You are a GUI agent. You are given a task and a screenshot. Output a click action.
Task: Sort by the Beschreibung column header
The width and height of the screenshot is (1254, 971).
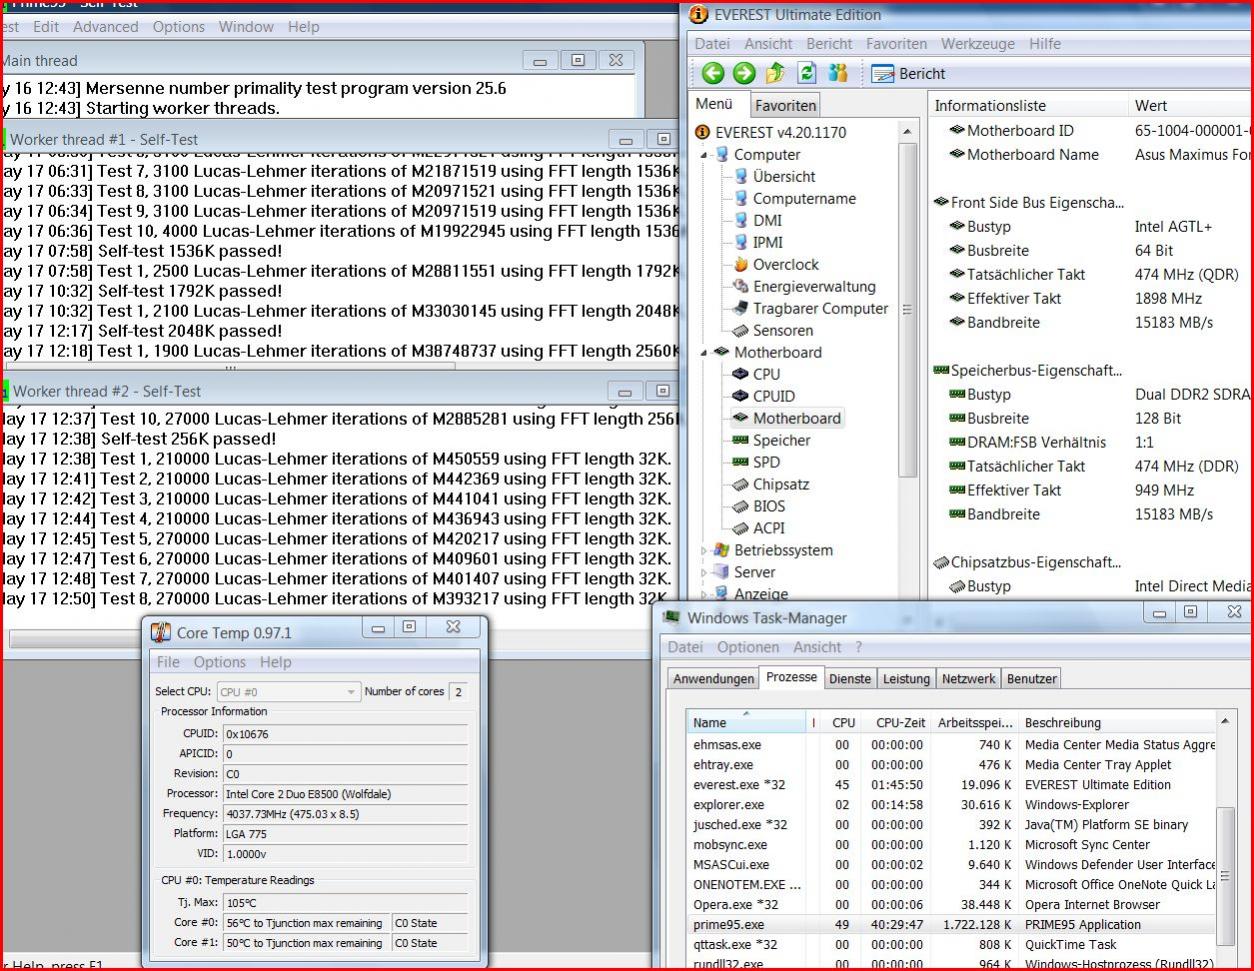pos(1117,722)
